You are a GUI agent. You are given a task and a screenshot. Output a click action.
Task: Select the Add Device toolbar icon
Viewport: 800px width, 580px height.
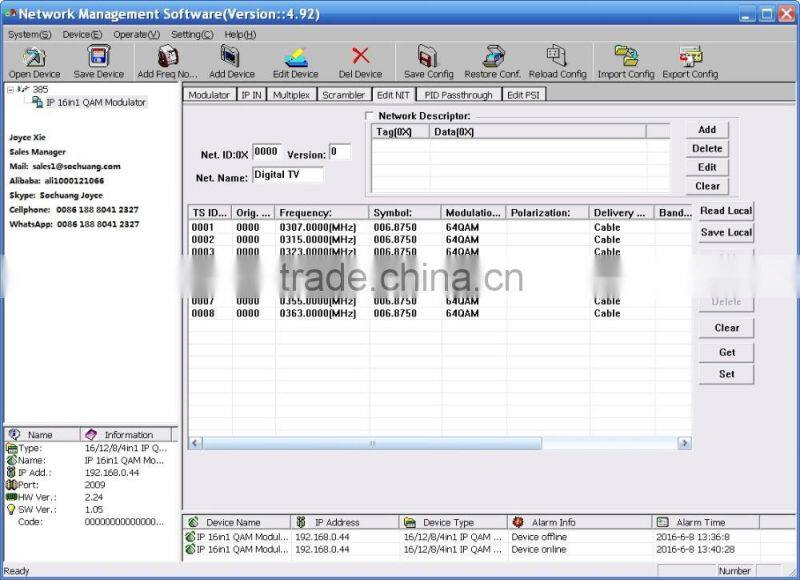click(231, 57)
